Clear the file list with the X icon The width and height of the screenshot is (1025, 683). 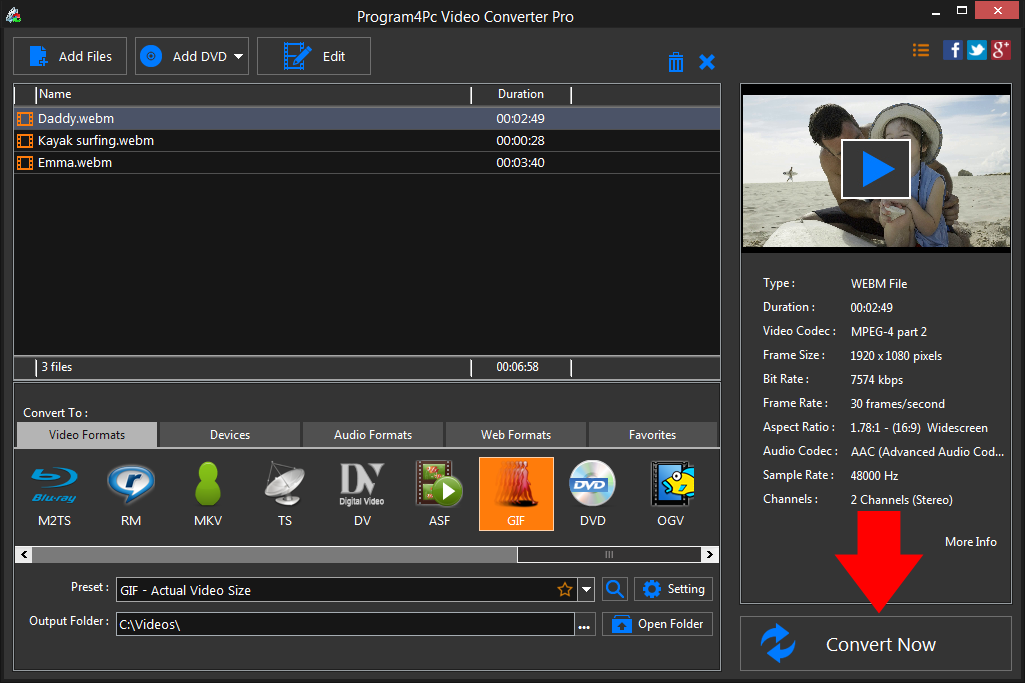pyautogui.click(x=707, y=61)
